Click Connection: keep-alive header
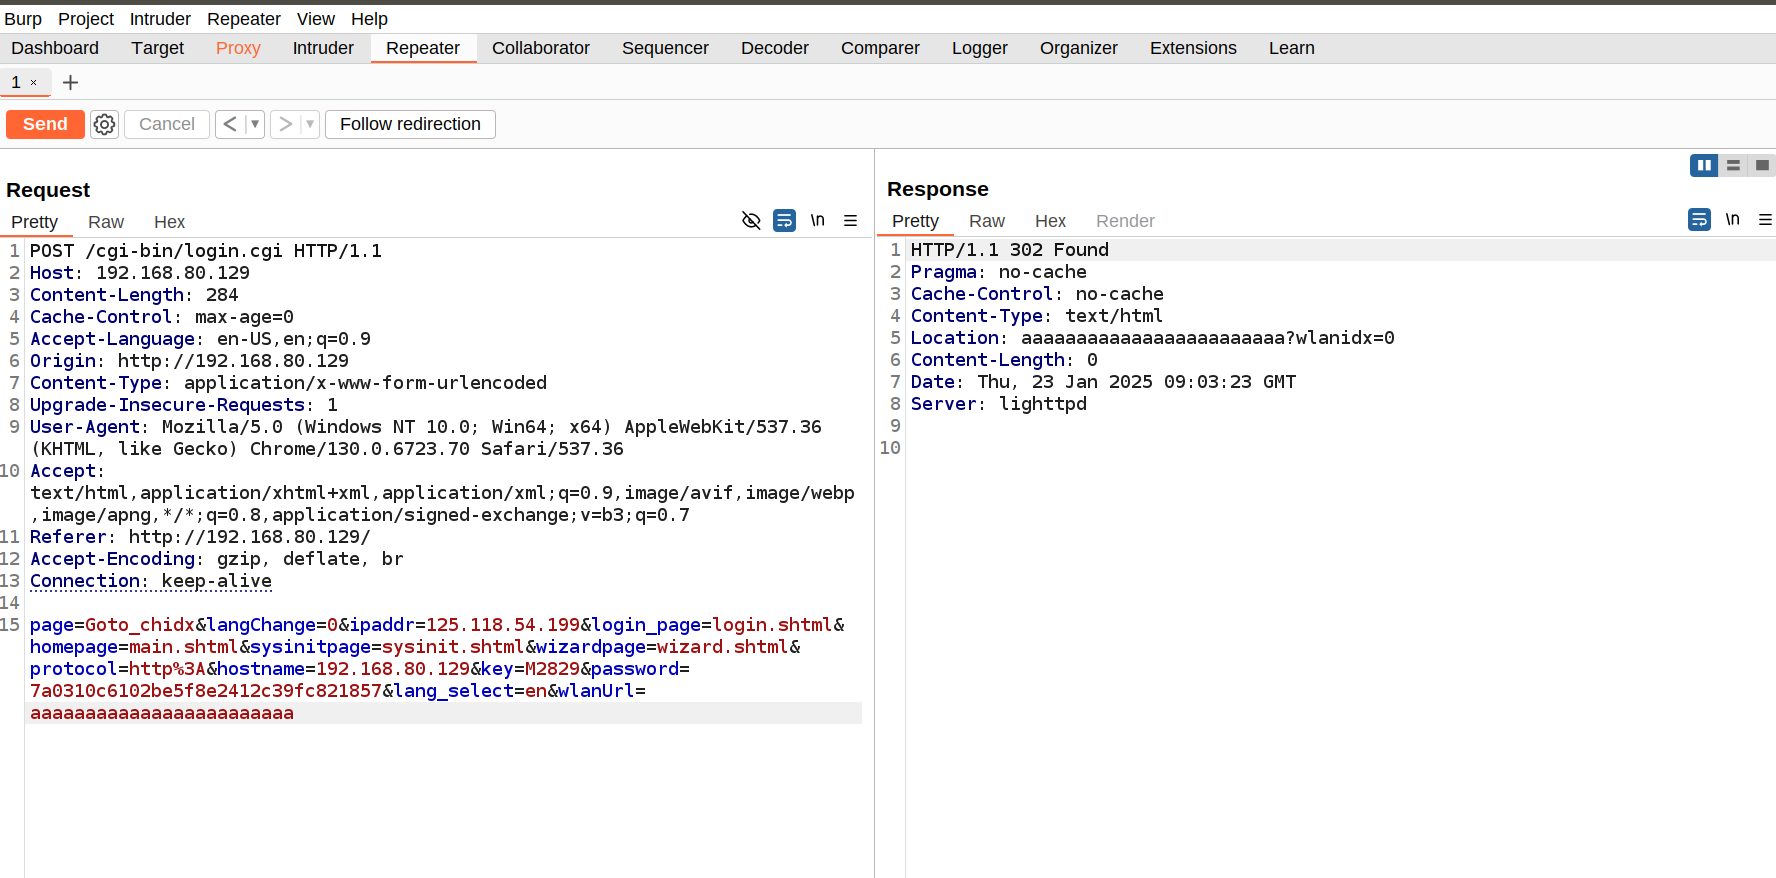 click(x=151, y=581)
